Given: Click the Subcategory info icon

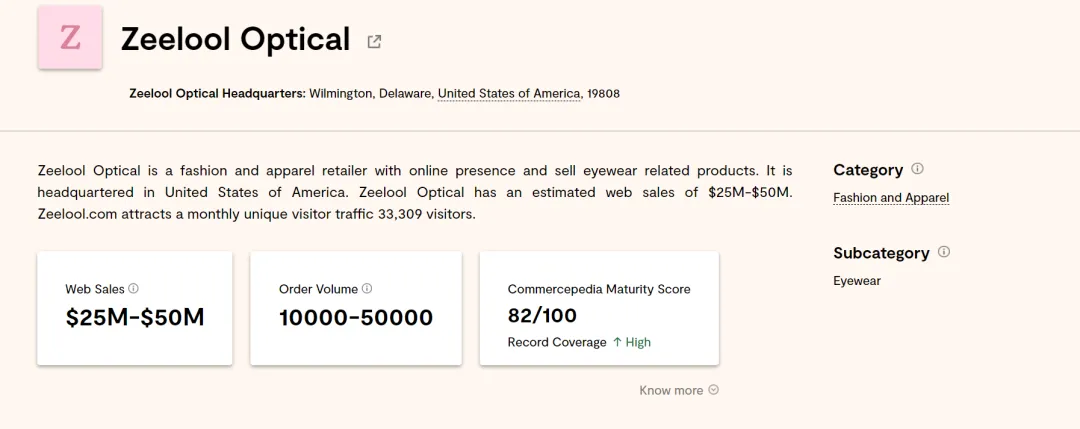Looking at the screenshot, I should [x=944, y=252].
